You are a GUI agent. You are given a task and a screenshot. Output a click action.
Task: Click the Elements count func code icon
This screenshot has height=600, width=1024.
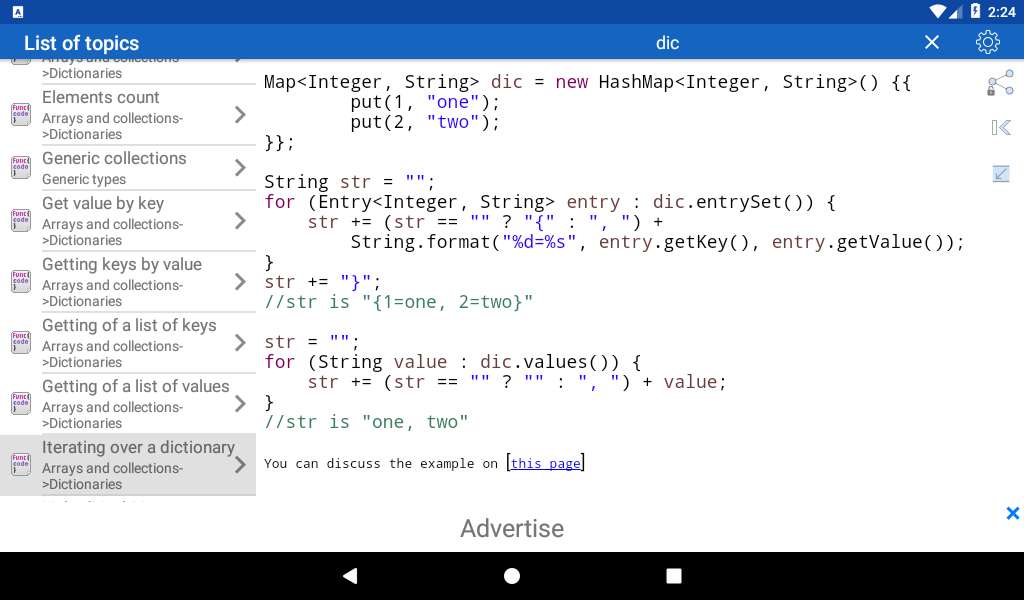point(21,114)
